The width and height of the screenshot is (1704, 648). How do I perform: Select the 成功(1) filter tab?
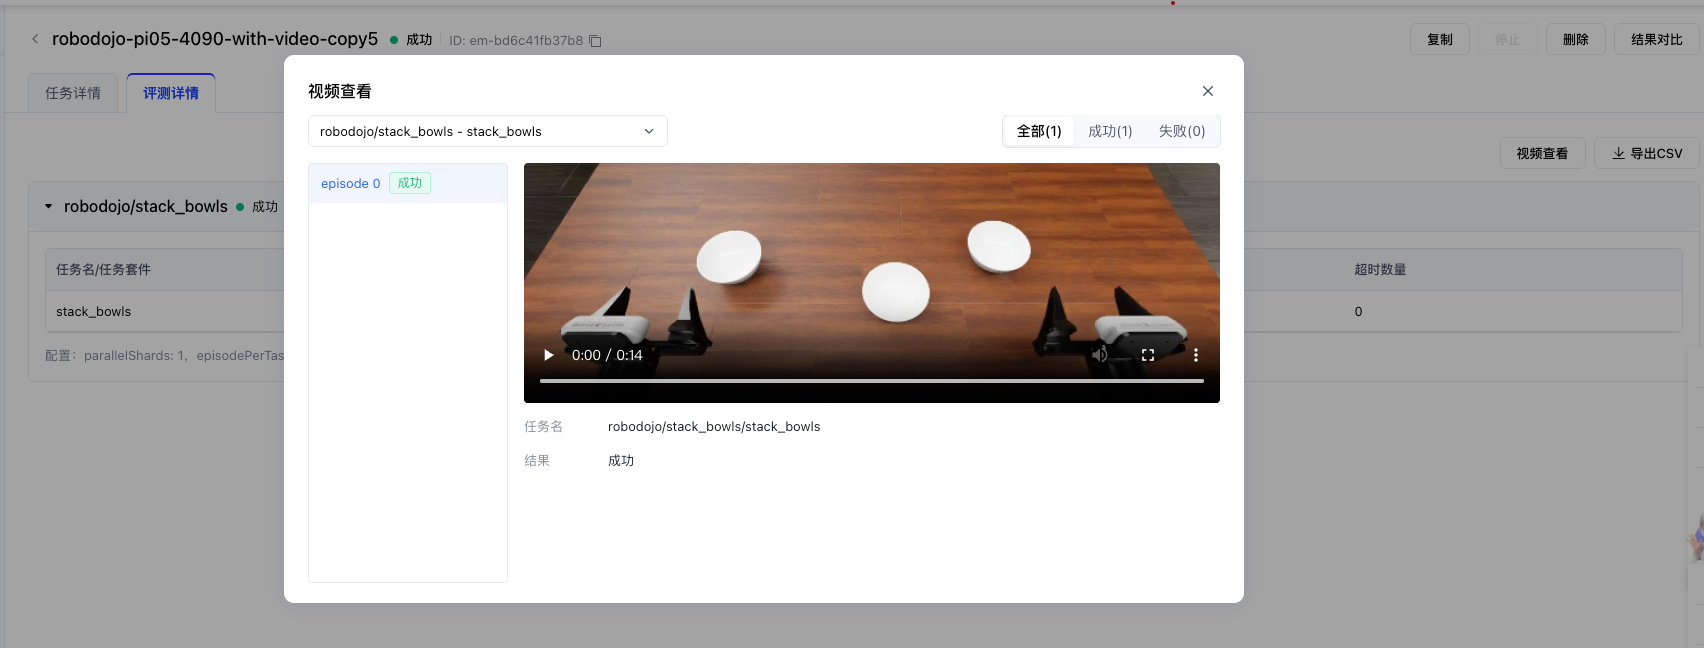pos(1110,131)
